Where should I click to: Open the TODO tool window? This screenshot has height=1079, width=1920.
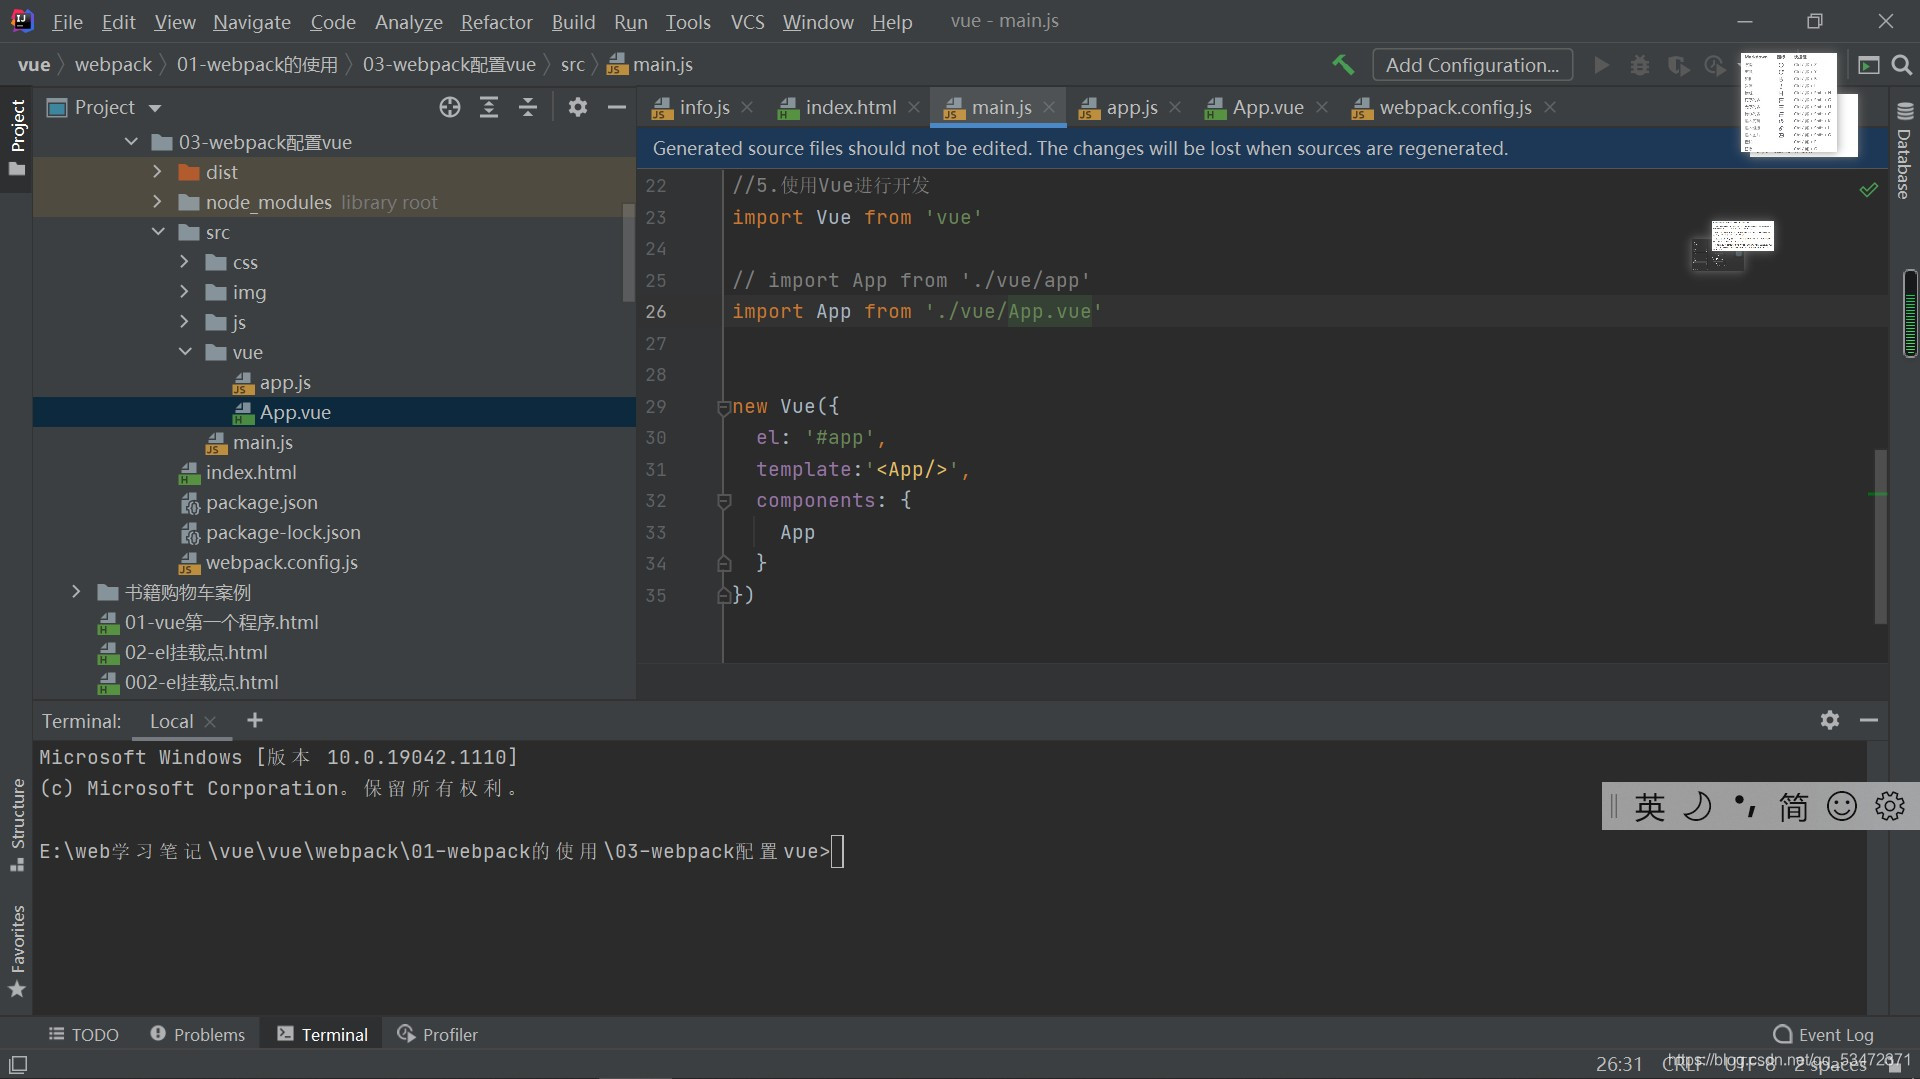(84, 1034)
